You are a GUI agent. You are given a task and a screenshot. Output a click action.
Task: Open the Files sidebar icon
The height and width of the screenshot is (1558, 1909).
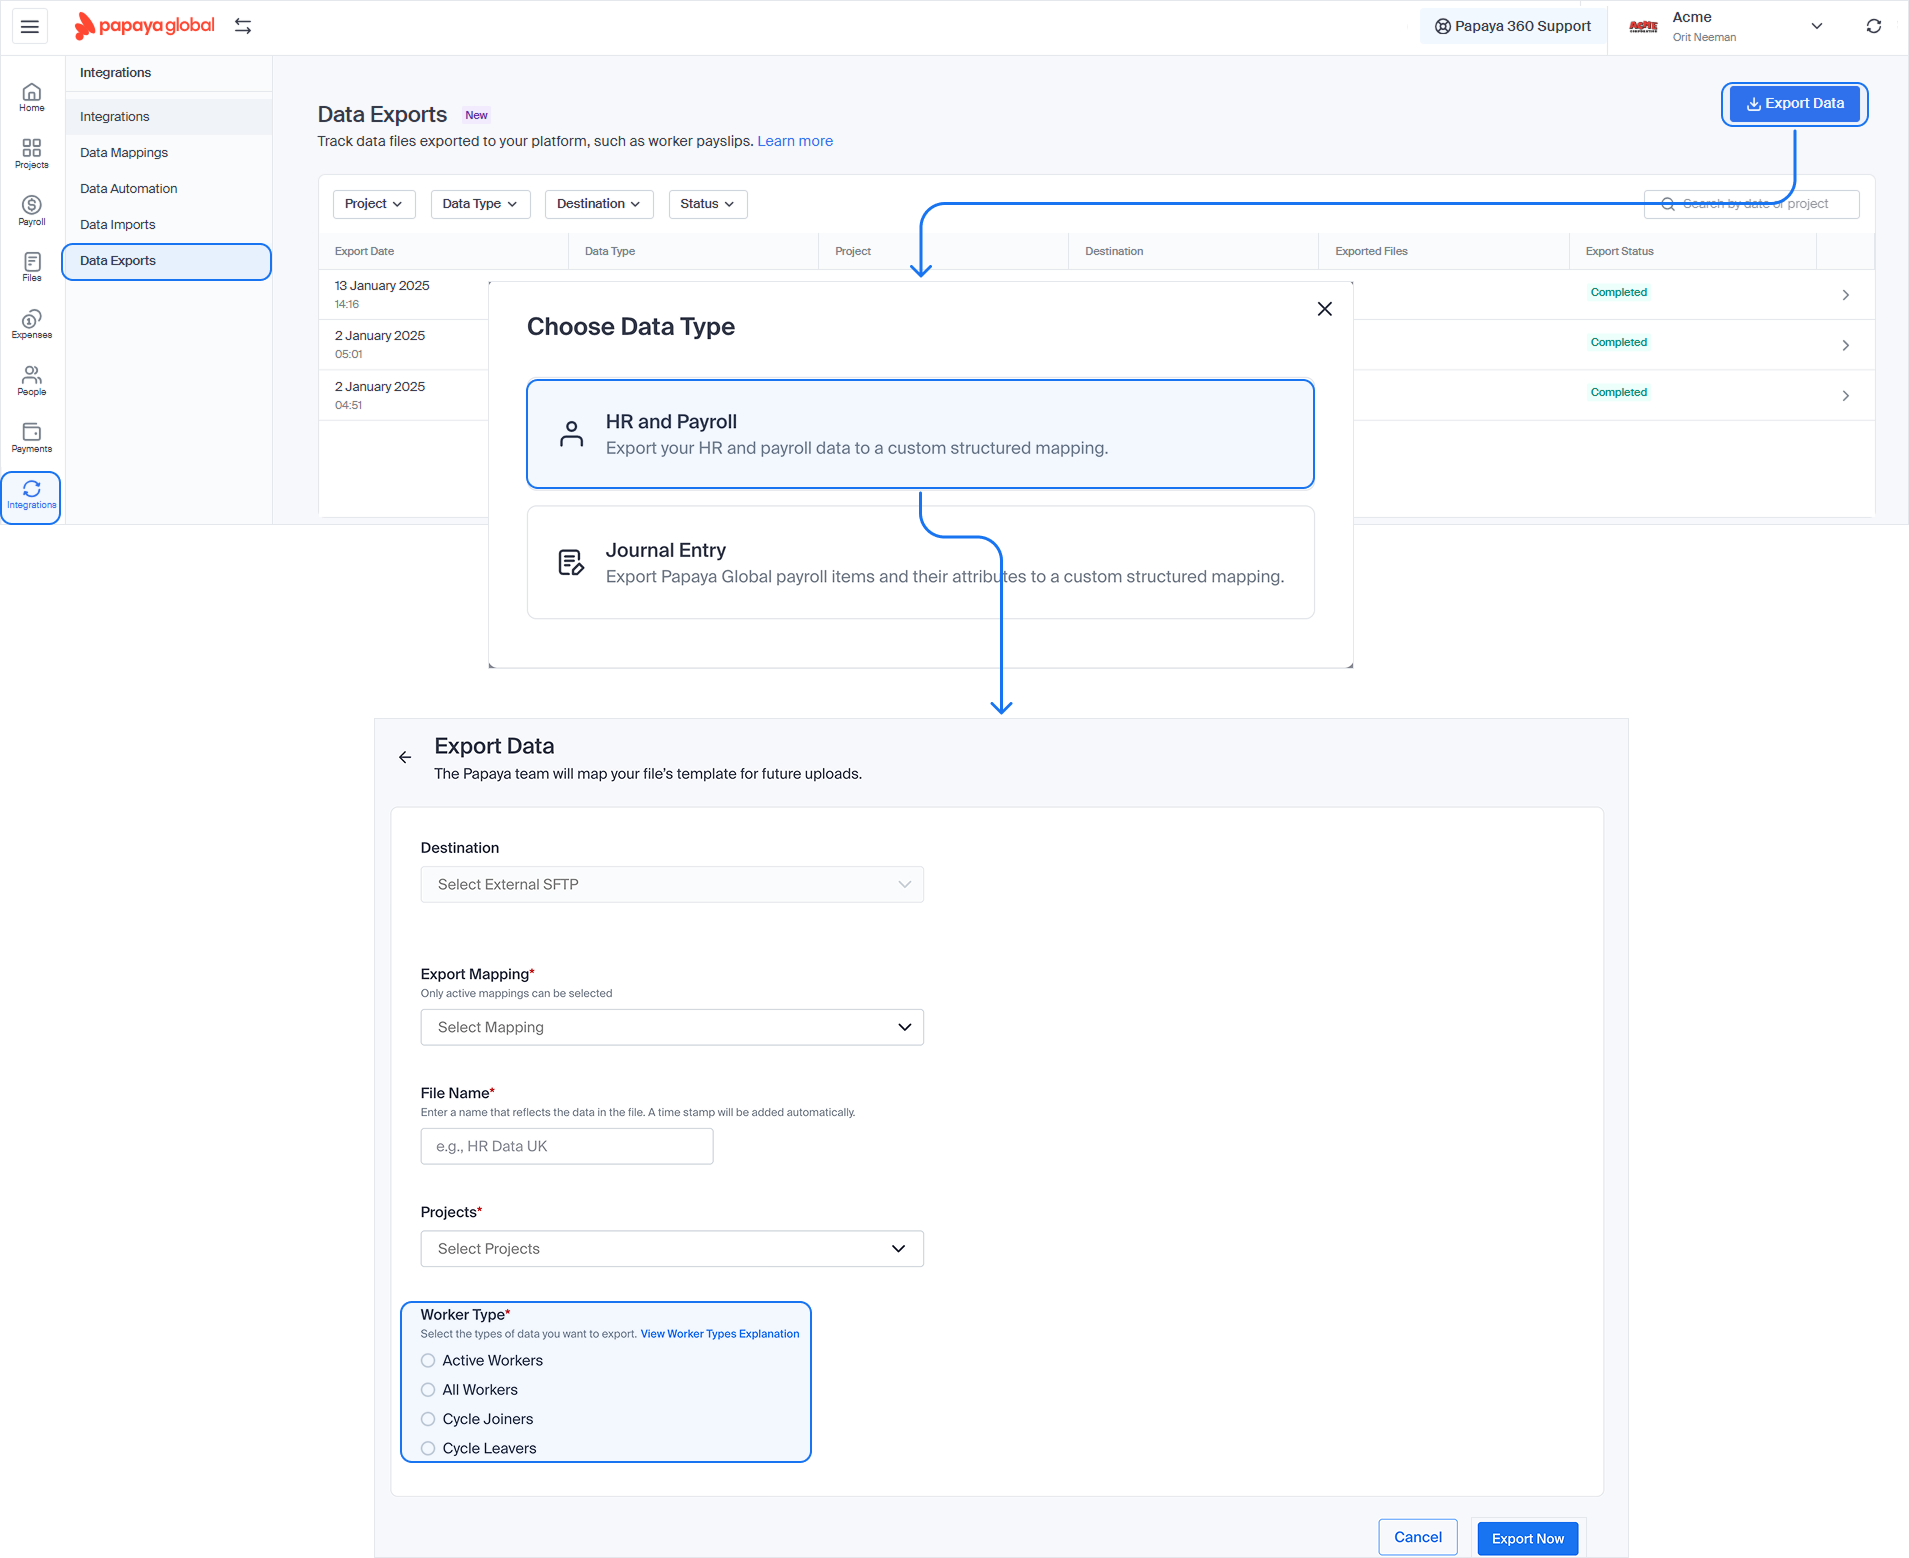click(32, 267)
